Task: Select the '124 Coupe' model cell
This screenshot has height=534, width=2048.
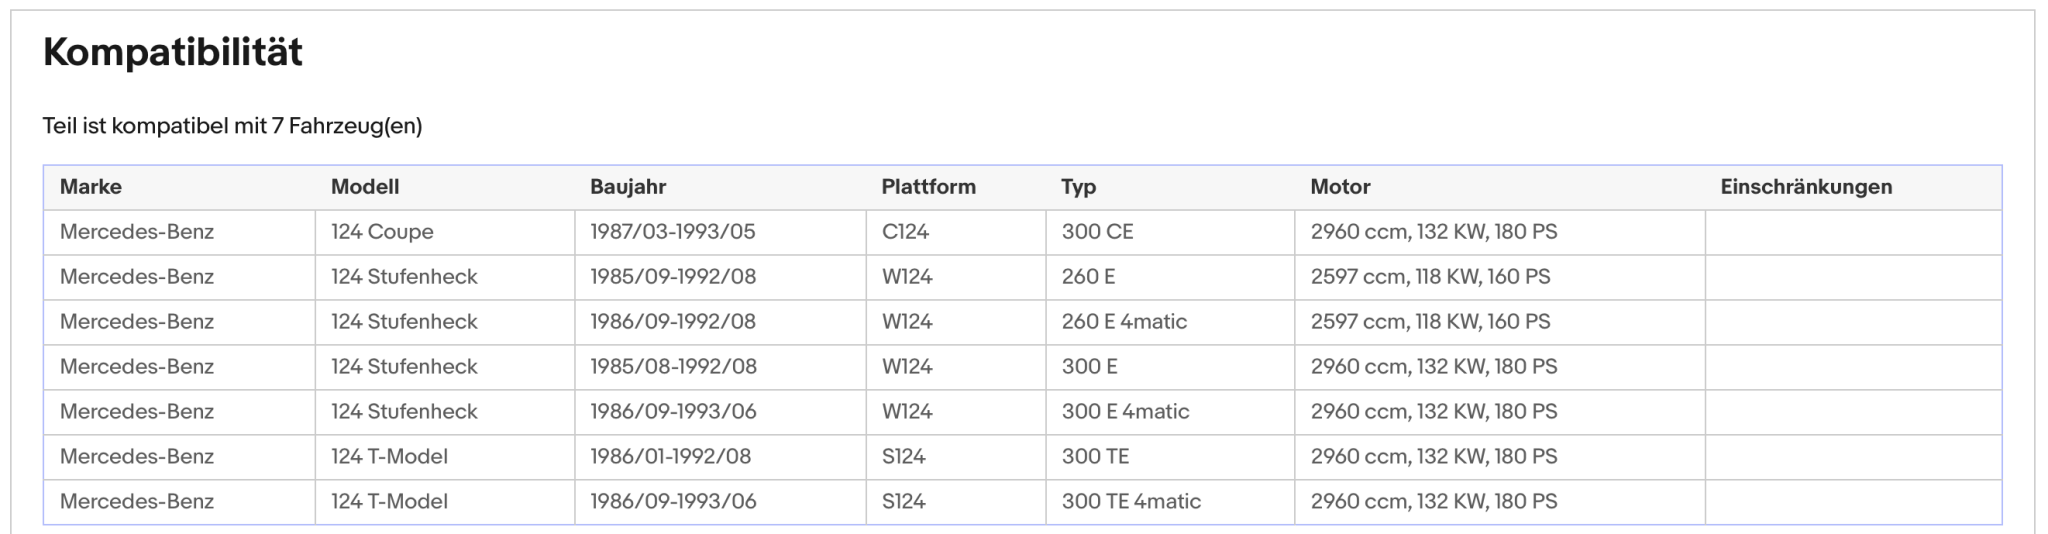Action: pyautogui.click(x=444, y=232)
